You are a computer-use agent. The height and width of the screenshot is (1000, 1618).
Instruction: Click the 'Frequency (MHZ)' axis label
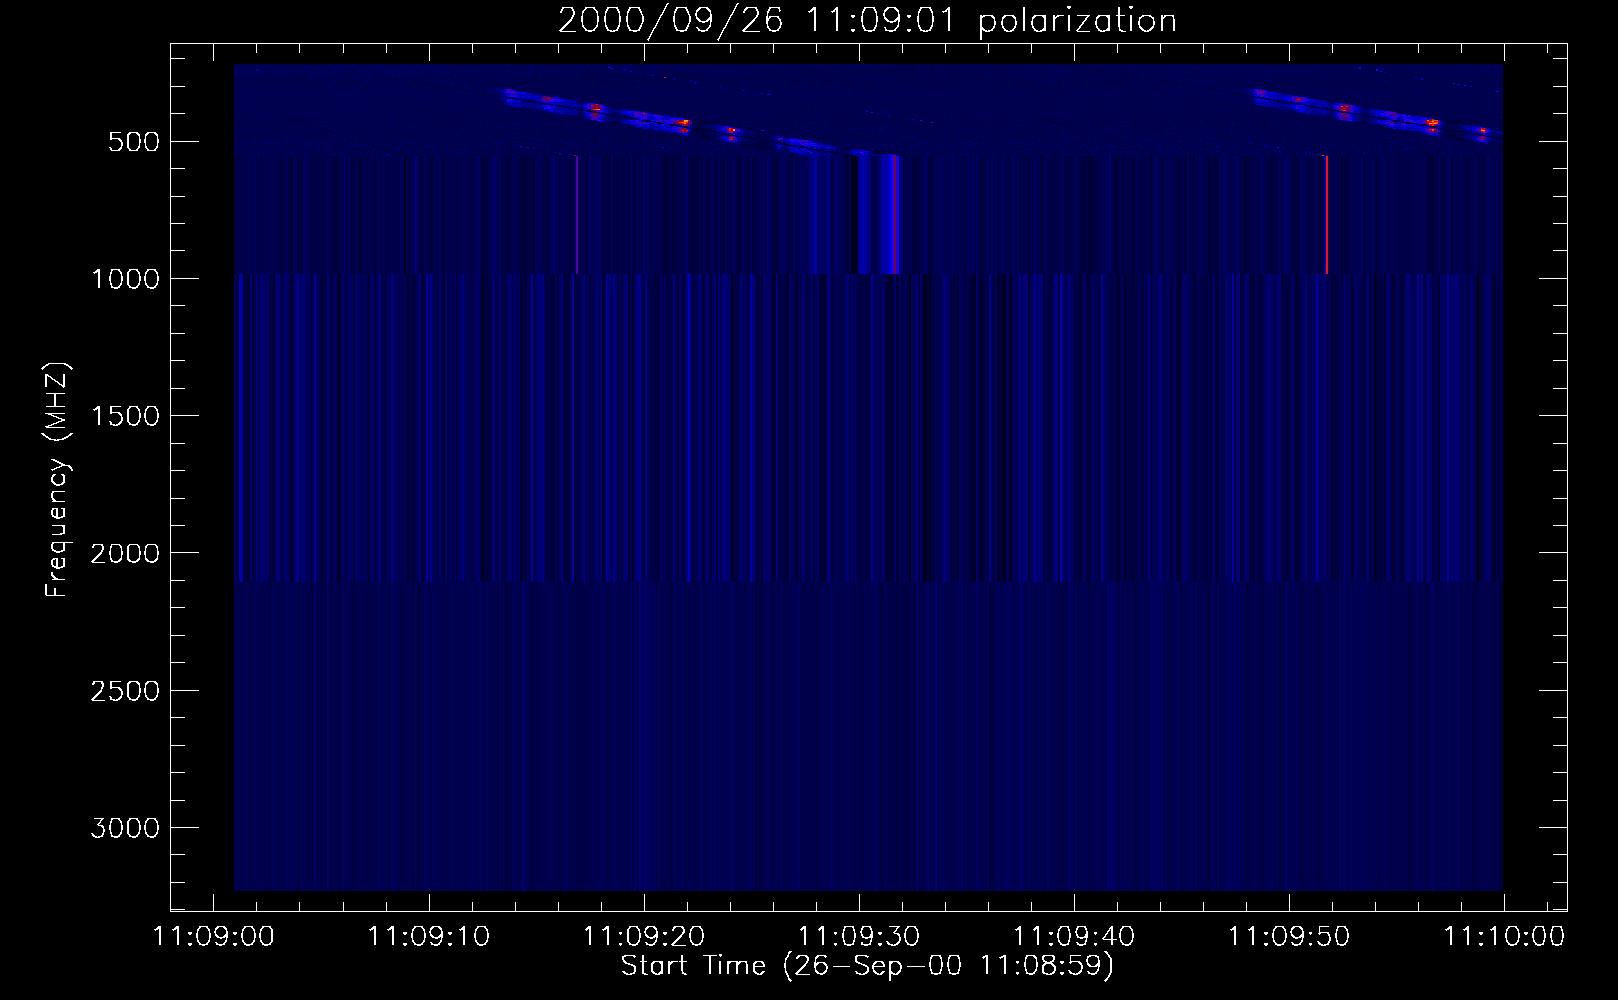tap(57, 480)
